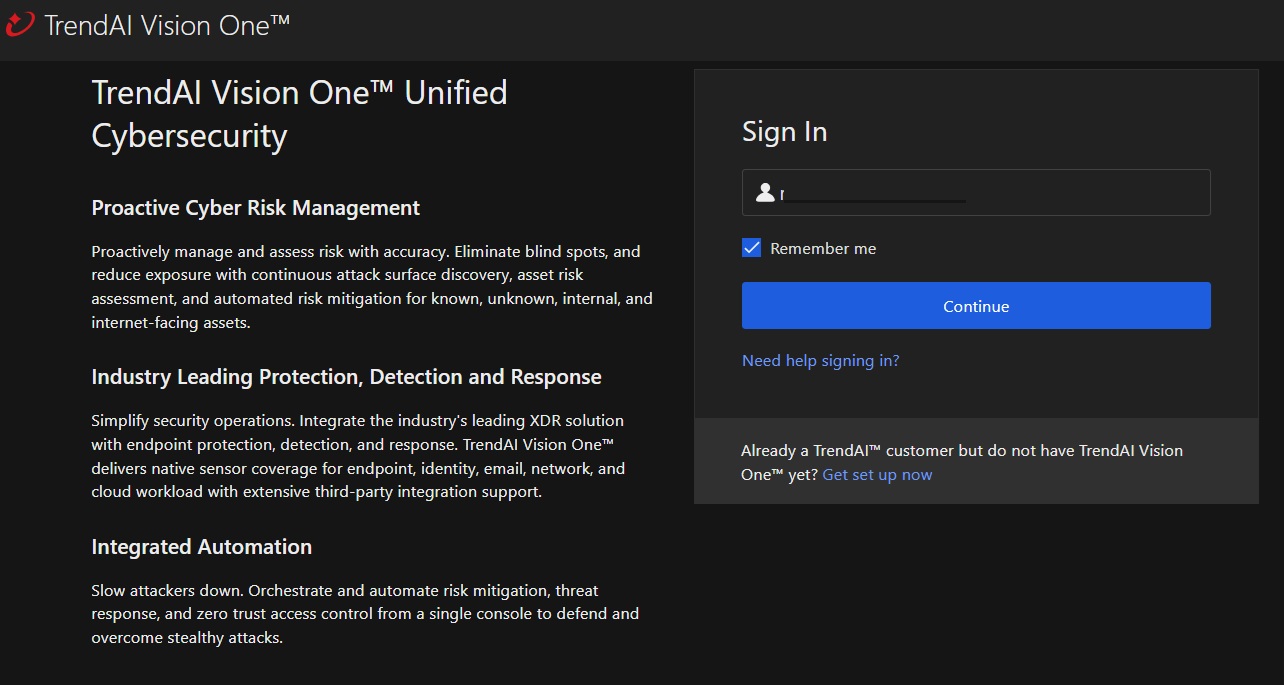Click the paragraph starting Simplify security operations
Image resolution: width=1284 pixels, height=685 pixels.
(358, 456)
